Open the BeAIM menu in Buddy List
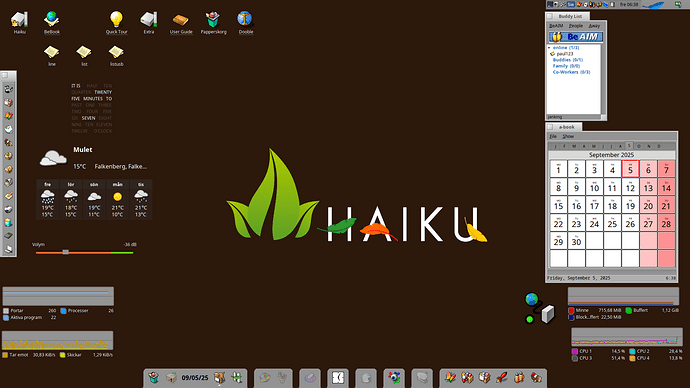690x388 pixels. click(556, 26)
